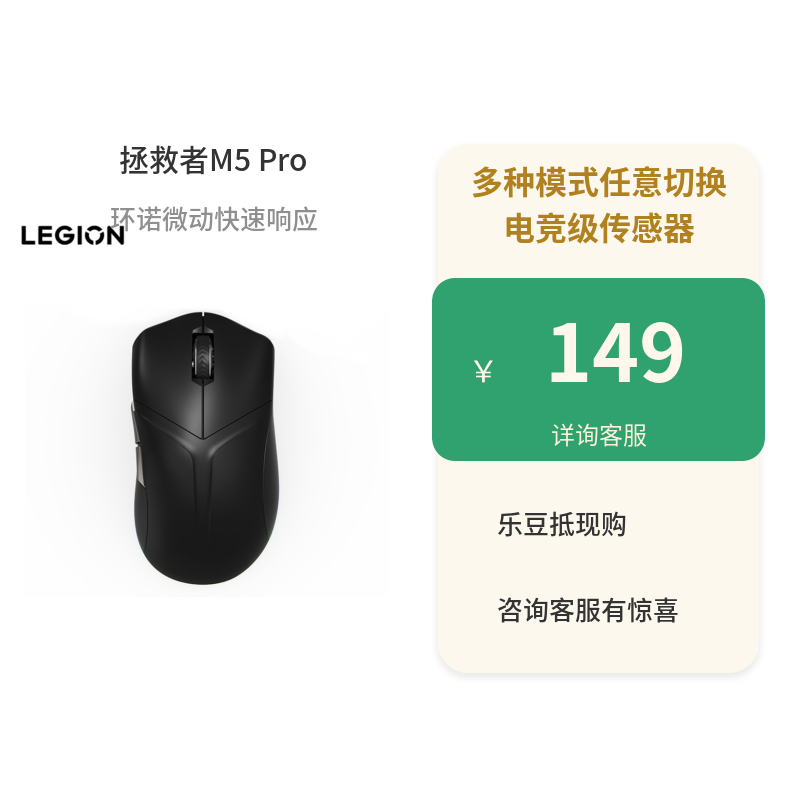800x800 pixels.
Task: Click the upper side button on the mouse
Action: [x=135, y=422]
